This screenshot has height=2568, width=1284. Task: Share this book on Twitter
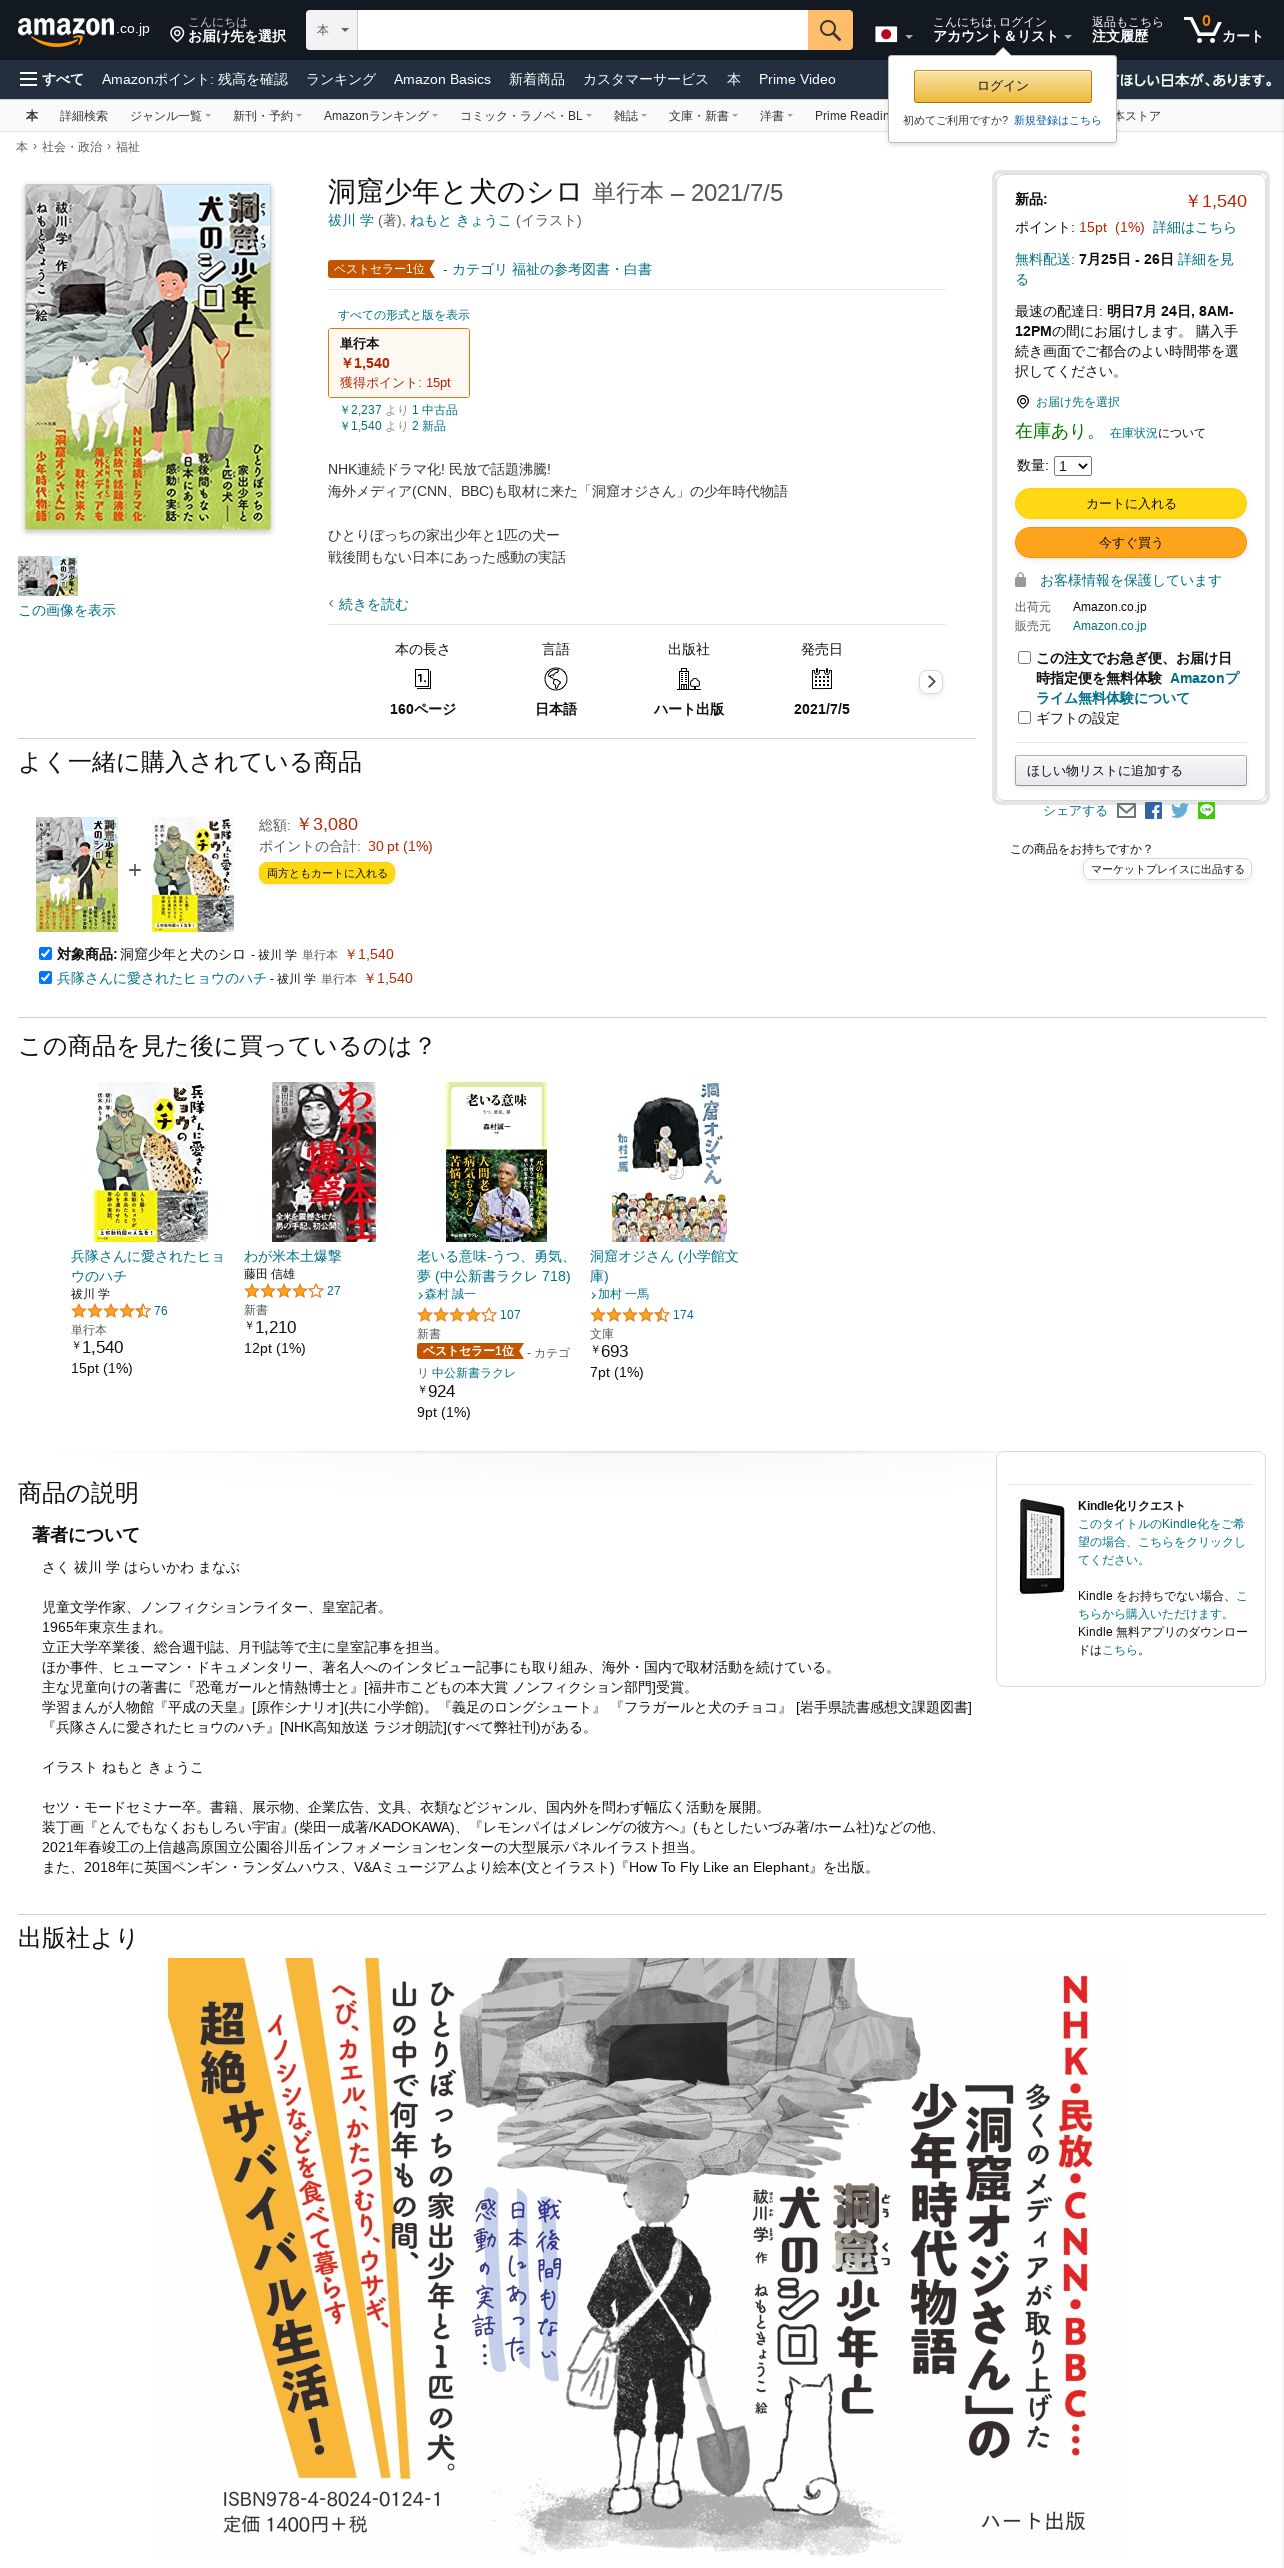pos(1180,811)
